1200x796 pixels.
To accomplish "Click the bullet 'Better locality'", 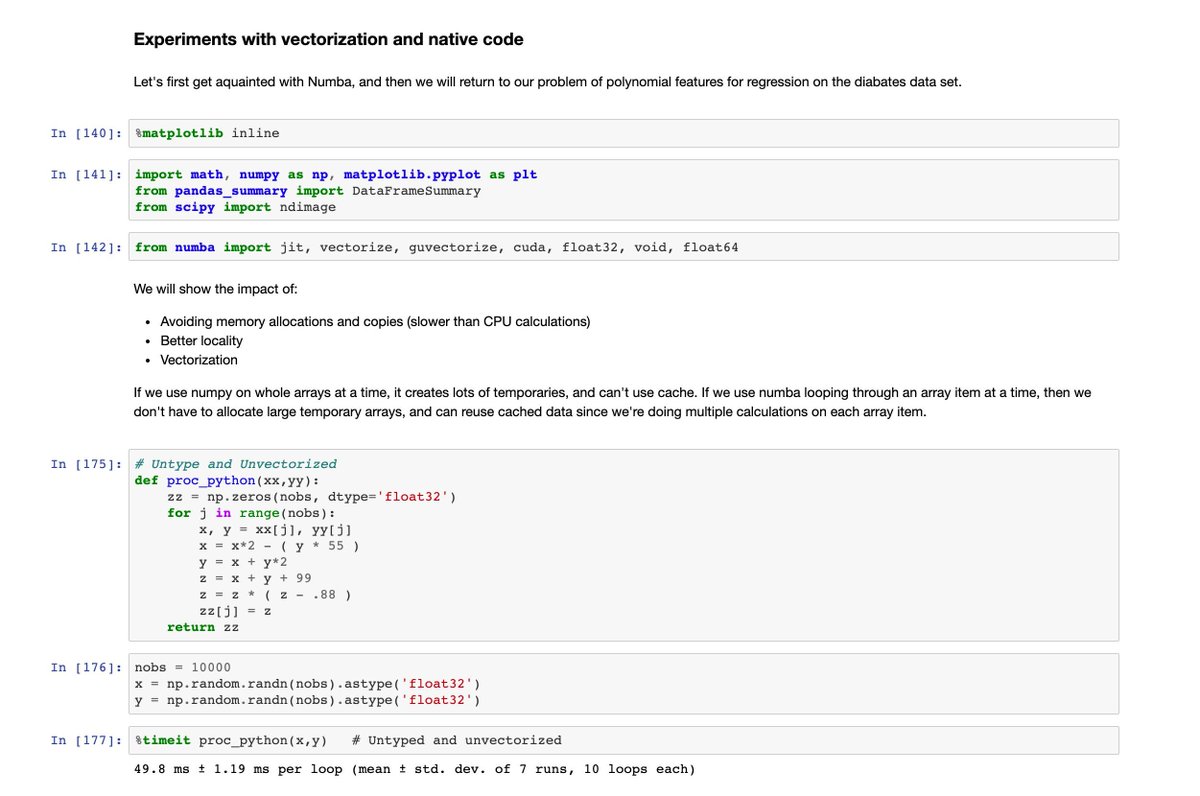I will pyautogui.click(x=201, y=340).
